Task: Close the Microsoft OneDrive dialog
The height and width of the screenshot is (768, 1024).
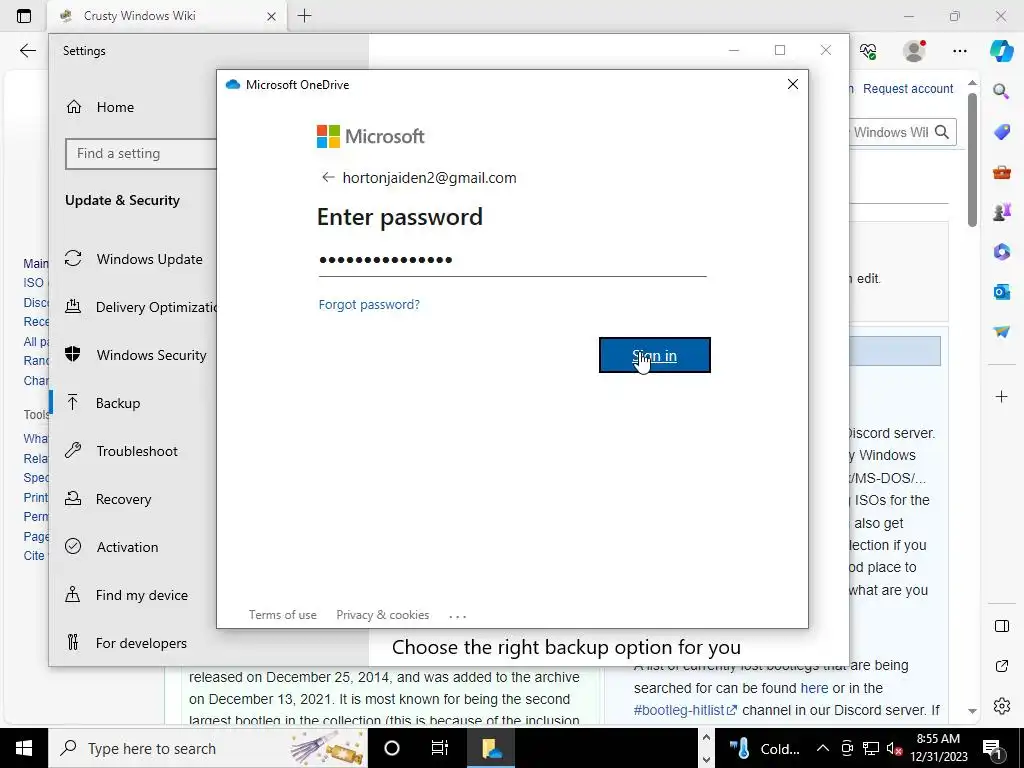Action: coord(793,84)
